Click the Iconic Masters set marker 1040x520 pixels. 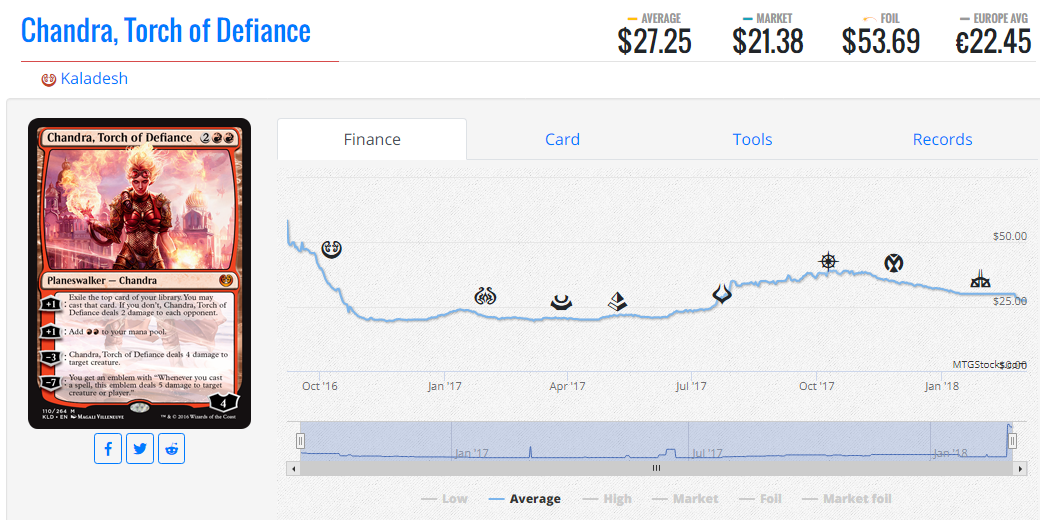pyautogui.click(x=894, y=263)
